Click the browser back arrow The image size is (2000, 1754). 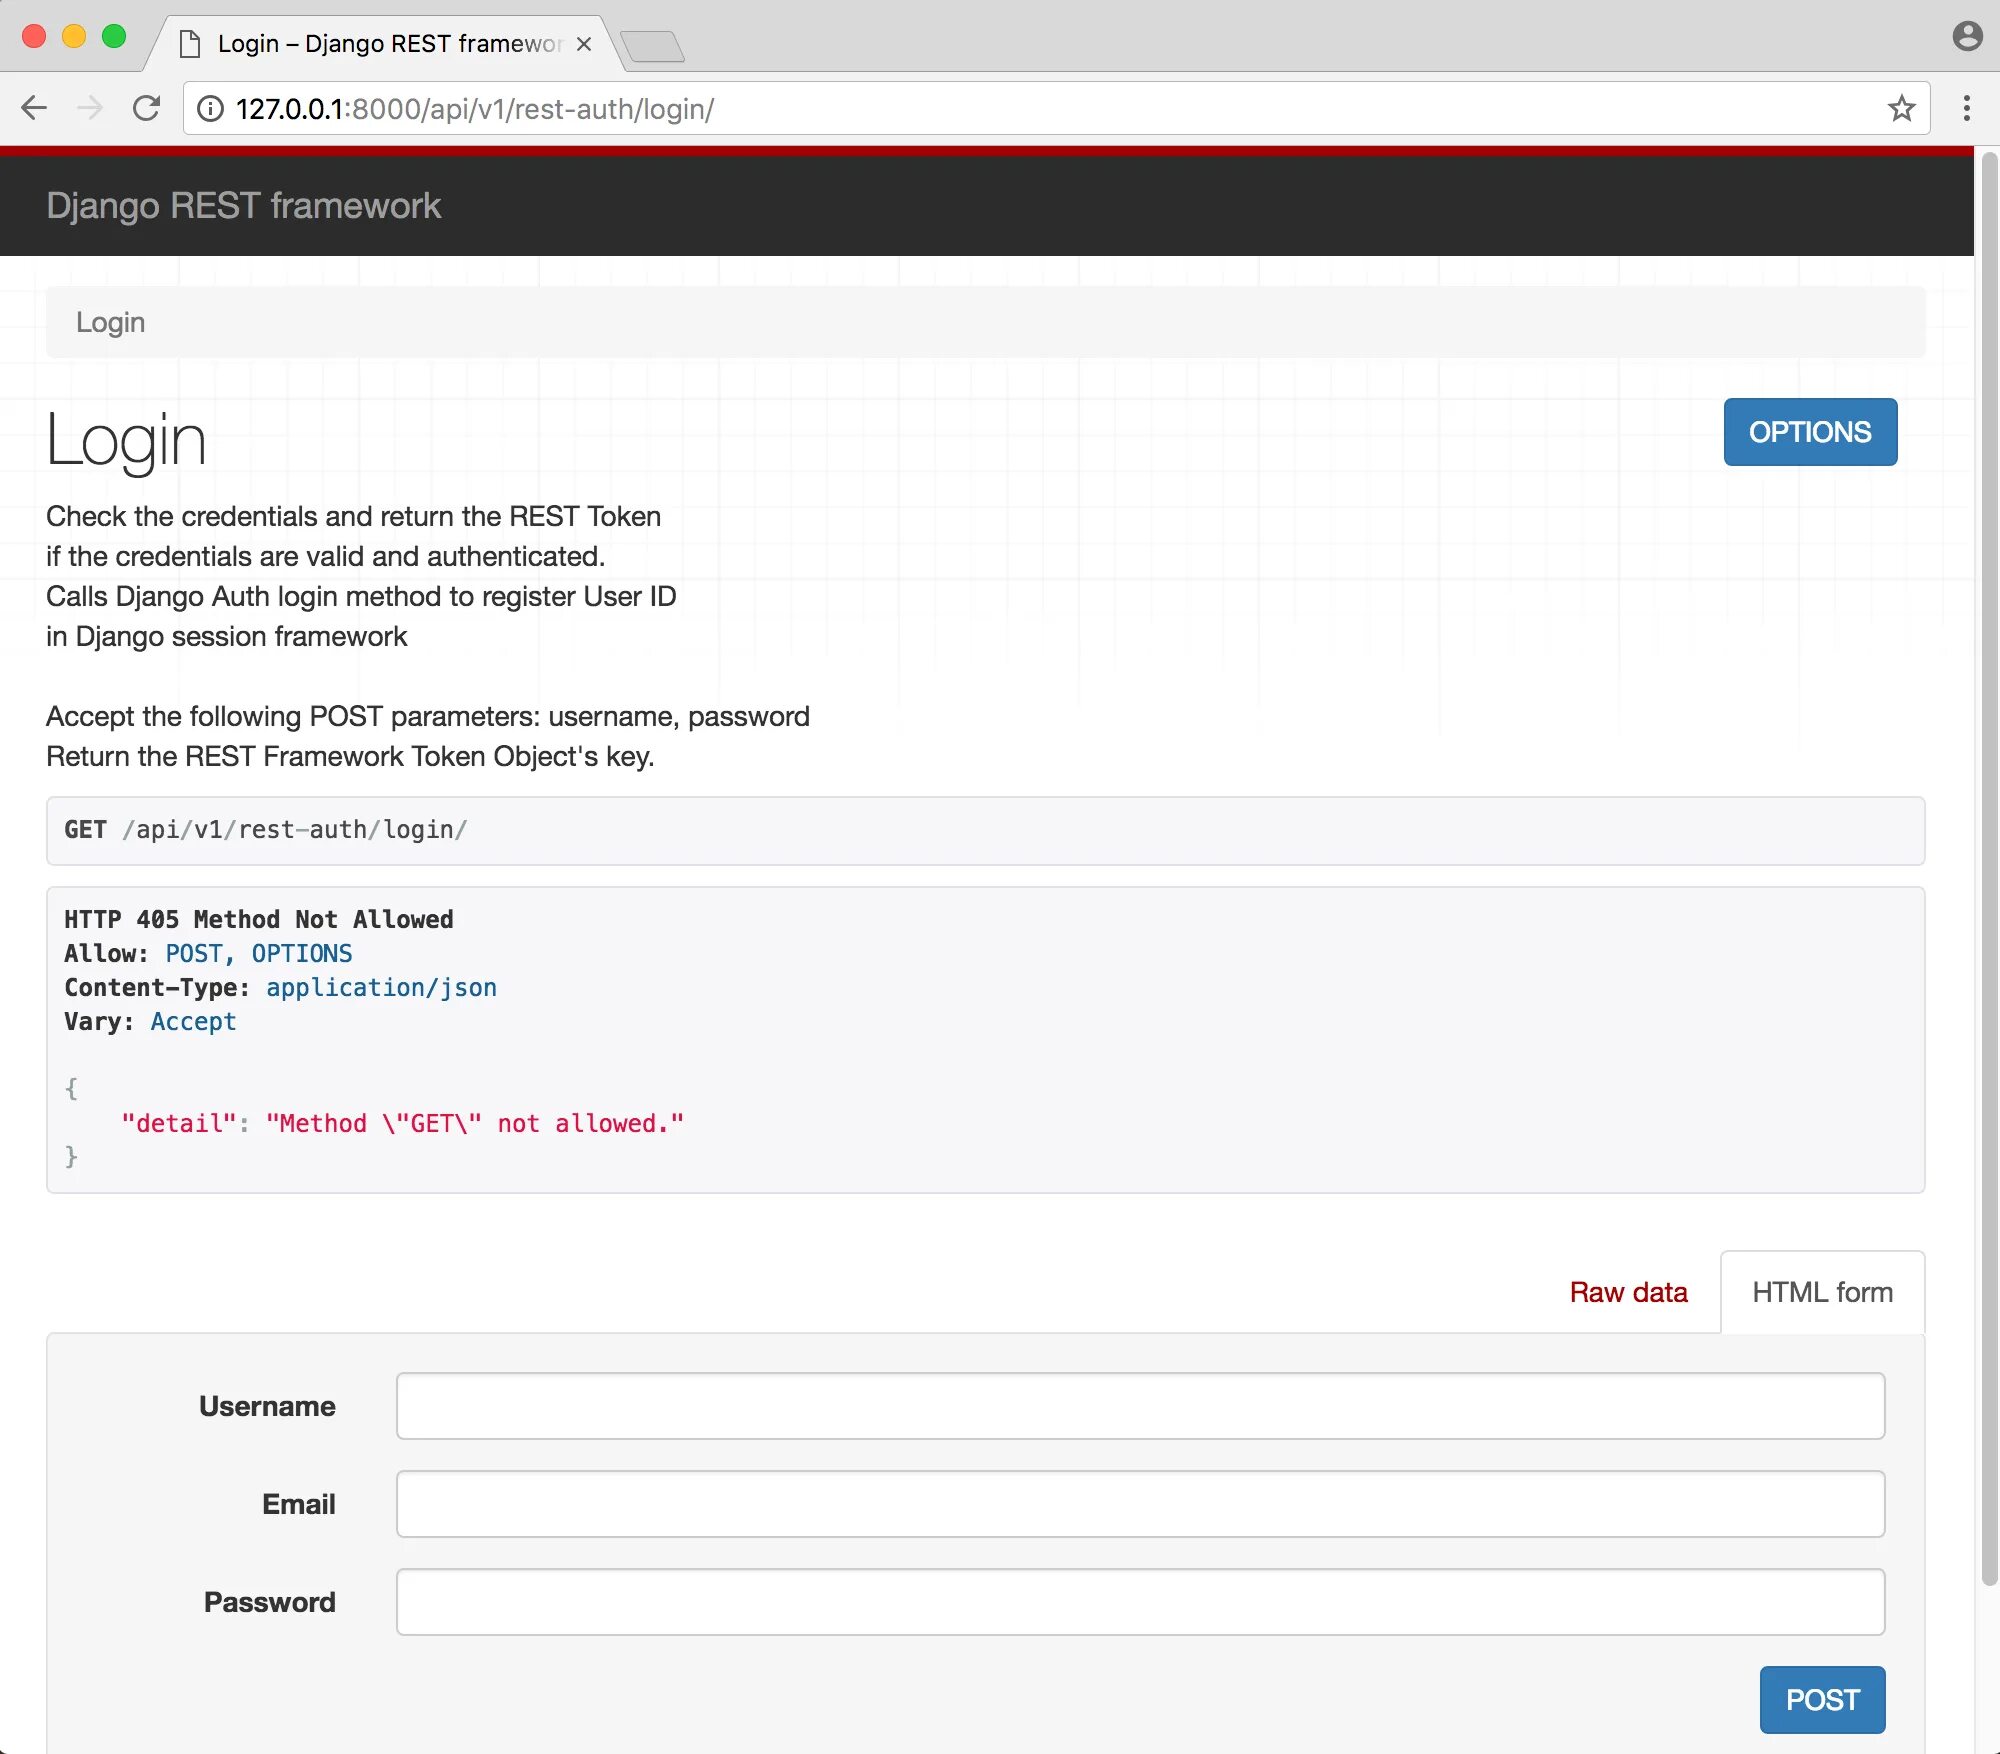tap(34, 108)
